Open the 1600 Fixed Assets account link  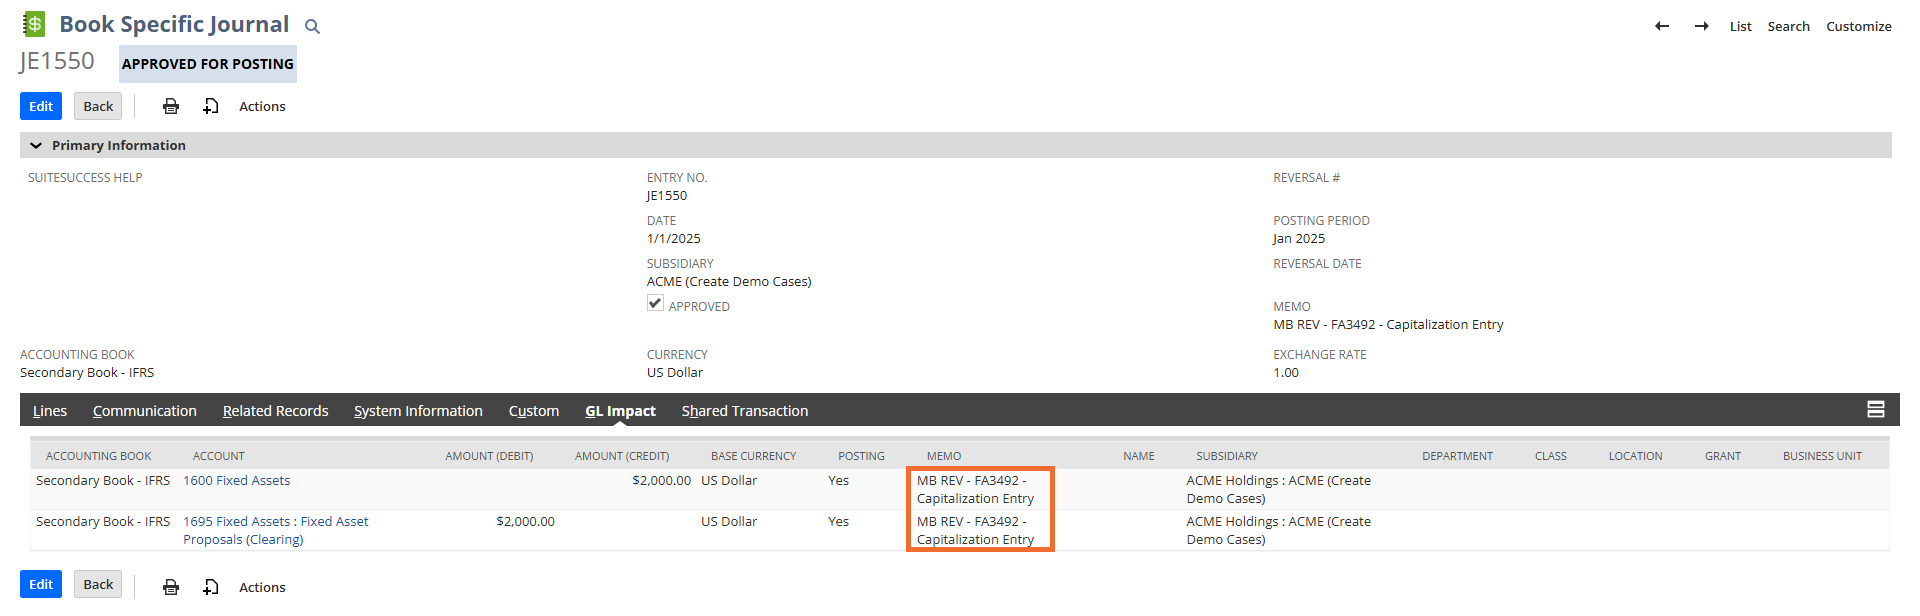(236, 481)
